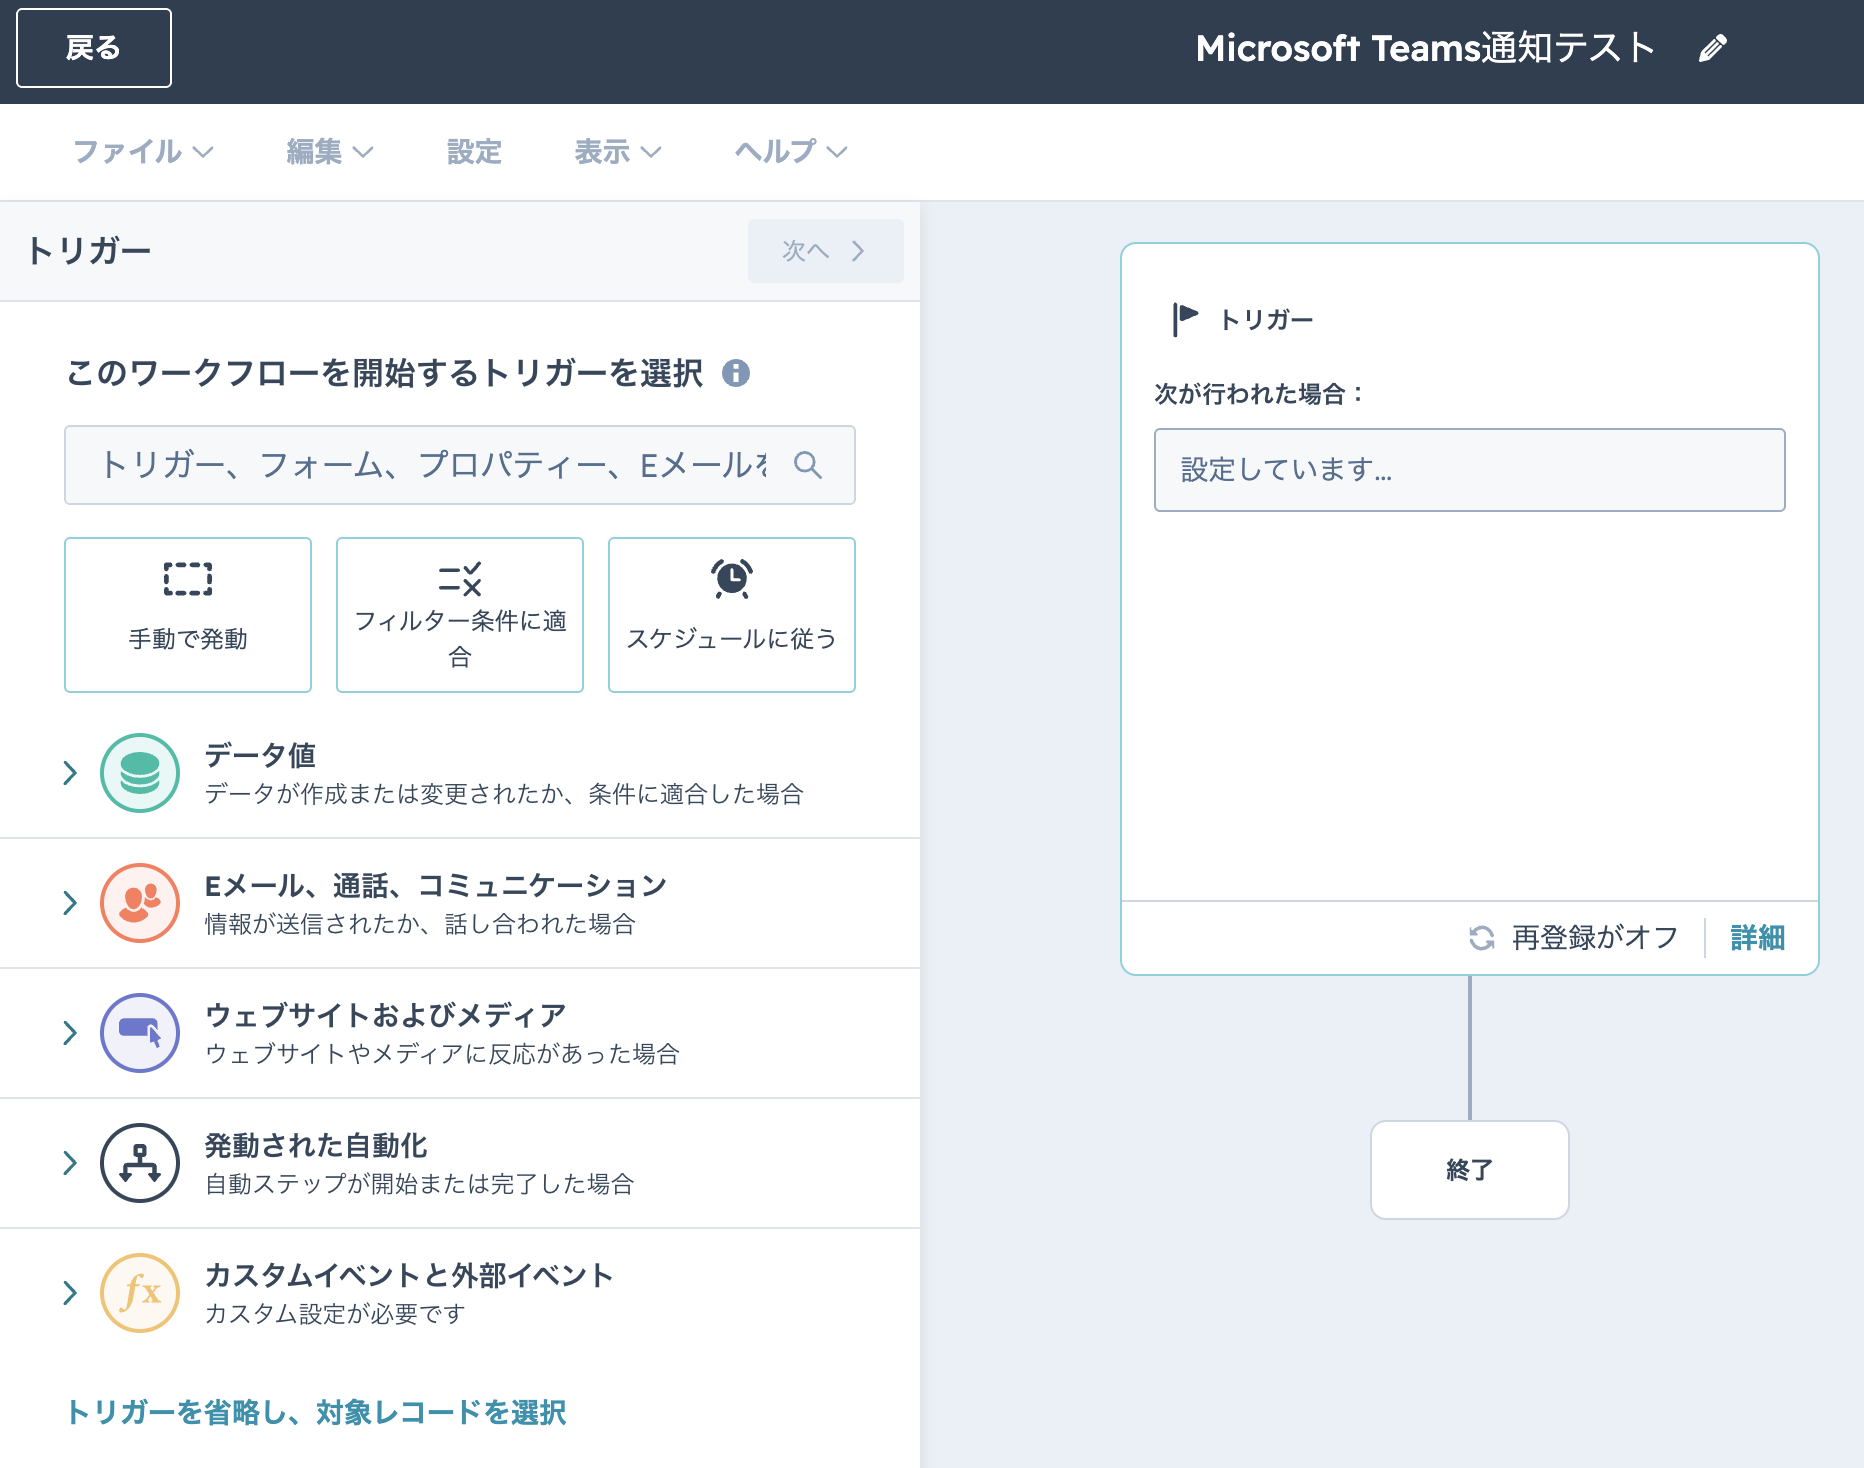Open the 表示 menu
1864x1468 pixels.
click(x=618, y=152)
